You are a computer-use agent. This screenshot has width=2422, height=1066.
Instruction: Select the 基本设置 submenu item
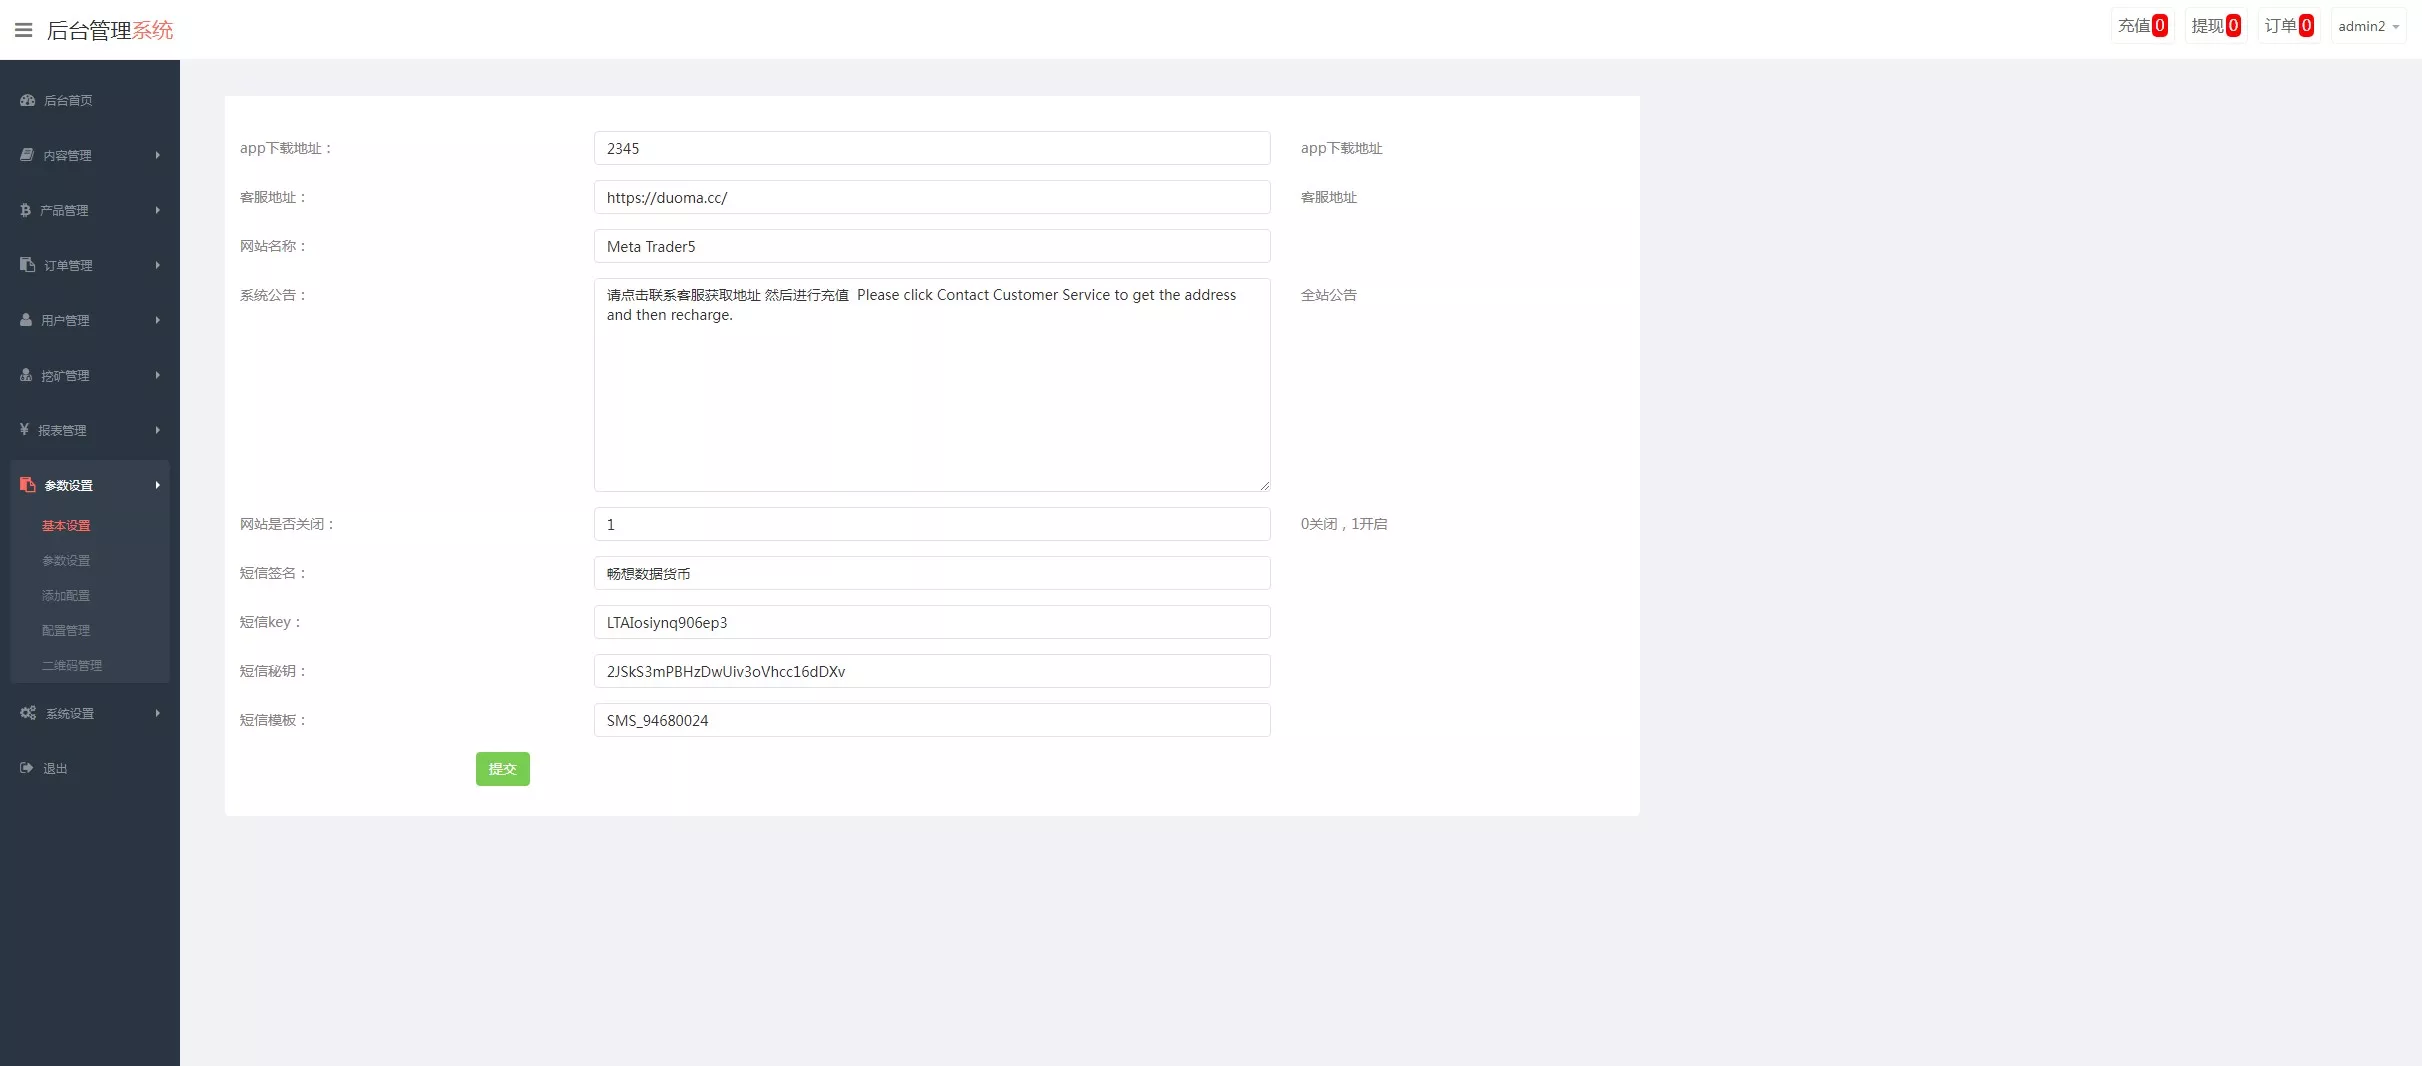(66, 526)
